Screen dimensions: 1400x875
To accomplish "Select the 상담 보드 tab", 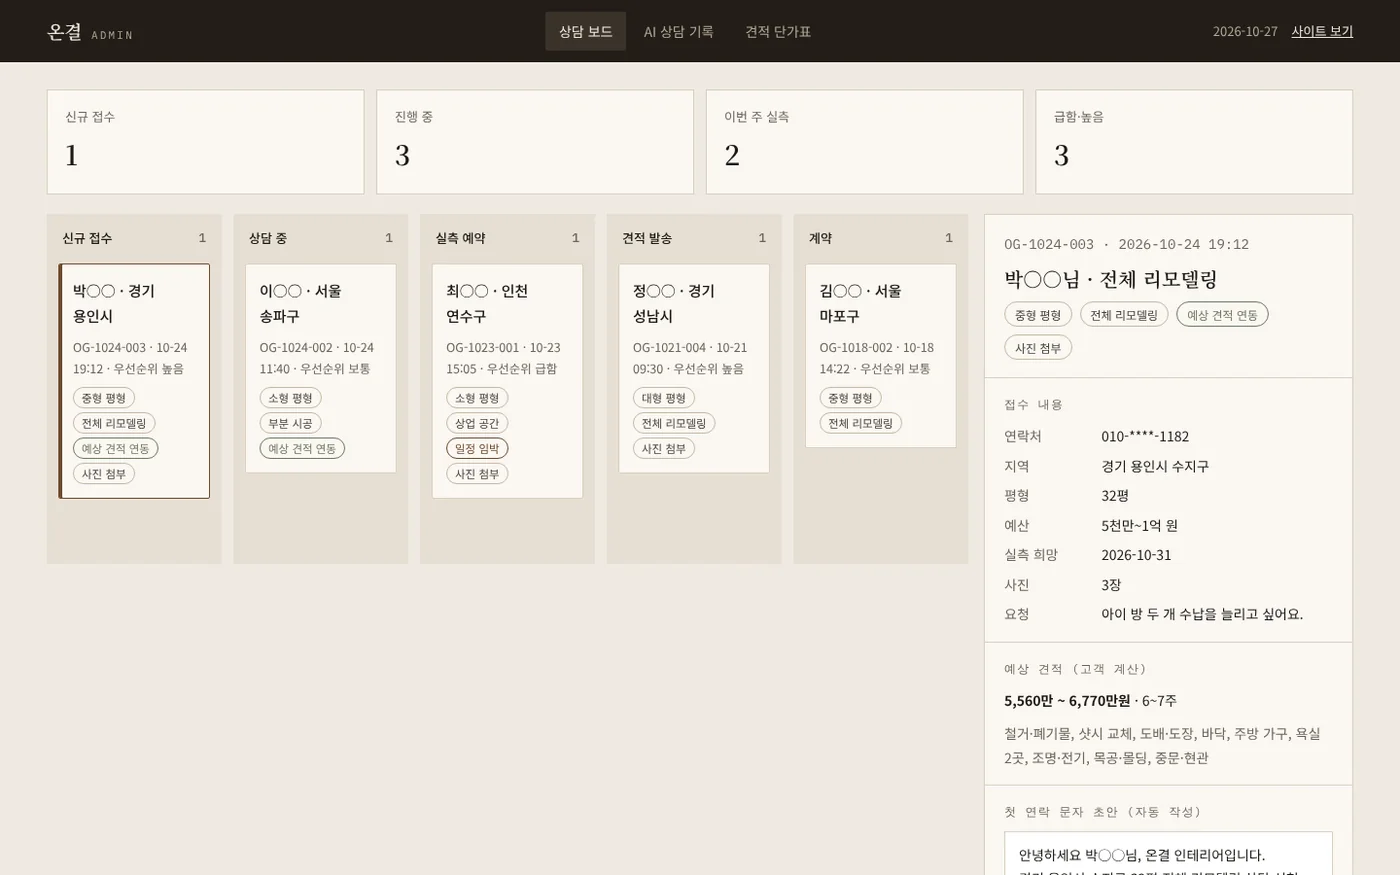I will click(x=585, y=31).
